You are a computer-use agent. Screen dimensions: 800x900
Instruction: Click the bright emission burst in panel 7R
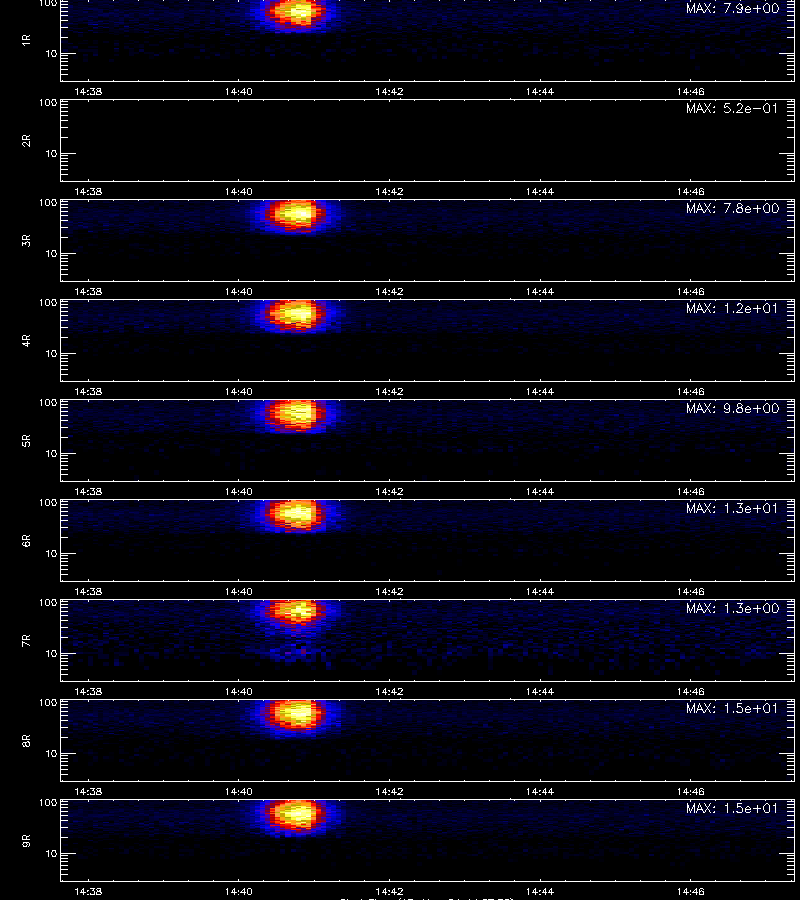[x=297, y=612]
